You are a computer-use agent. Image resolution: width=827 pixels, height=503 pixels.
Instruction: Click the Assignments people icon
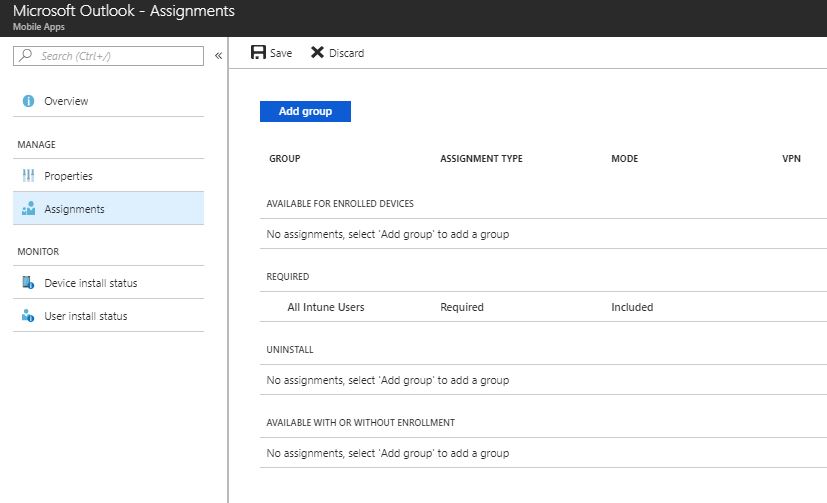click(x=28, y=209)
